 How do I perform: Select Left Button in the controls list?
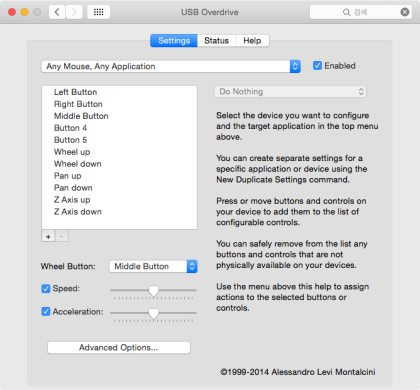coord(119,92)
